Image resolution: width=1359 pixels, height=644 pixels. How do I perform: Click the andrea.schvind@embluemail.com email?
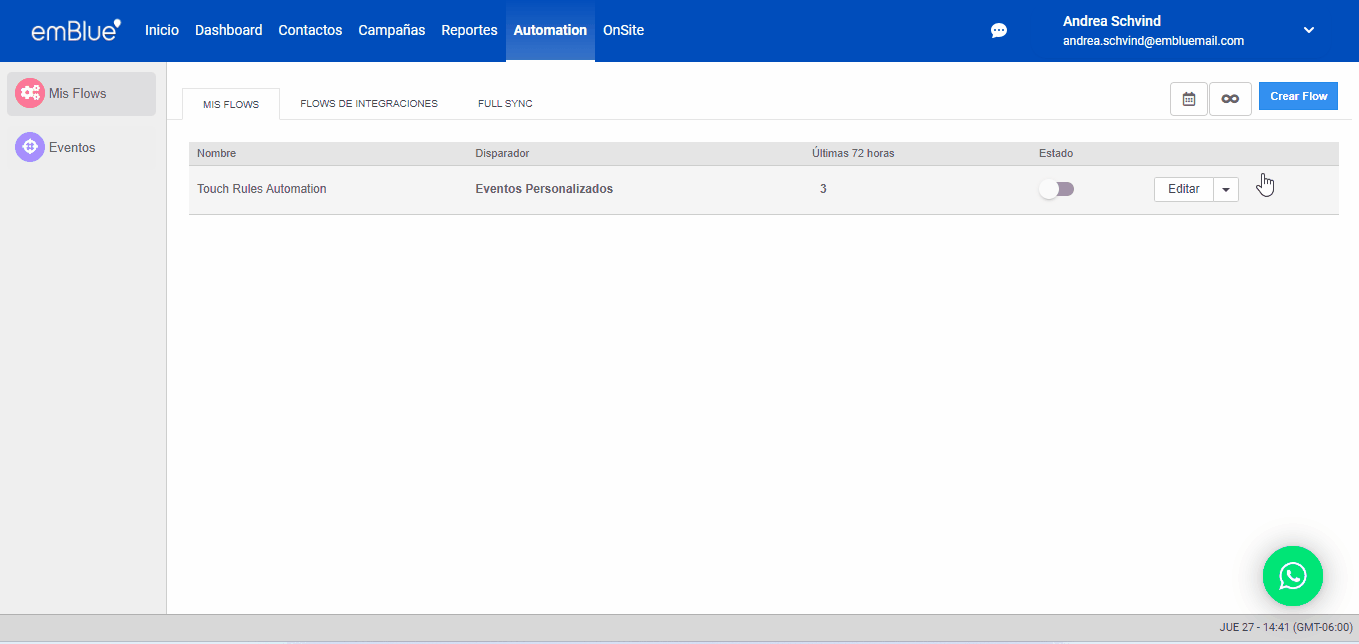click(1153, 41)
